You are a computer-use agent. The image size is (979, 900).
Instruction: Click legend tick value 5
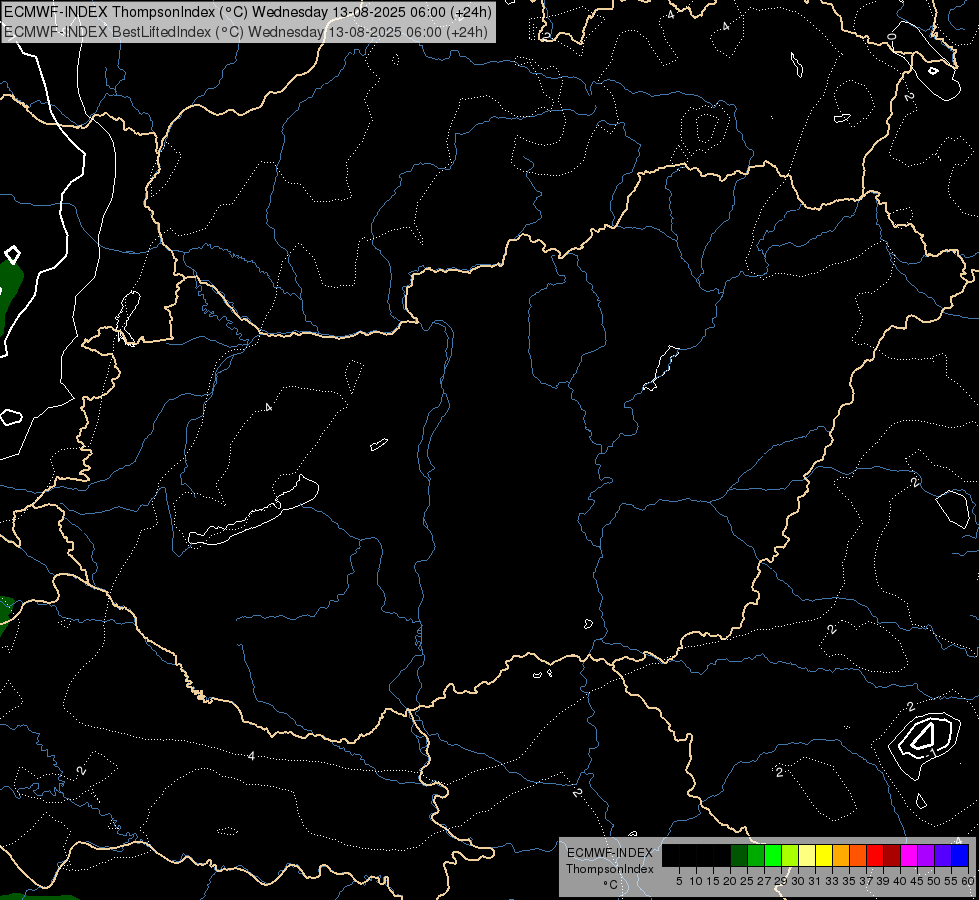[679, 881]
